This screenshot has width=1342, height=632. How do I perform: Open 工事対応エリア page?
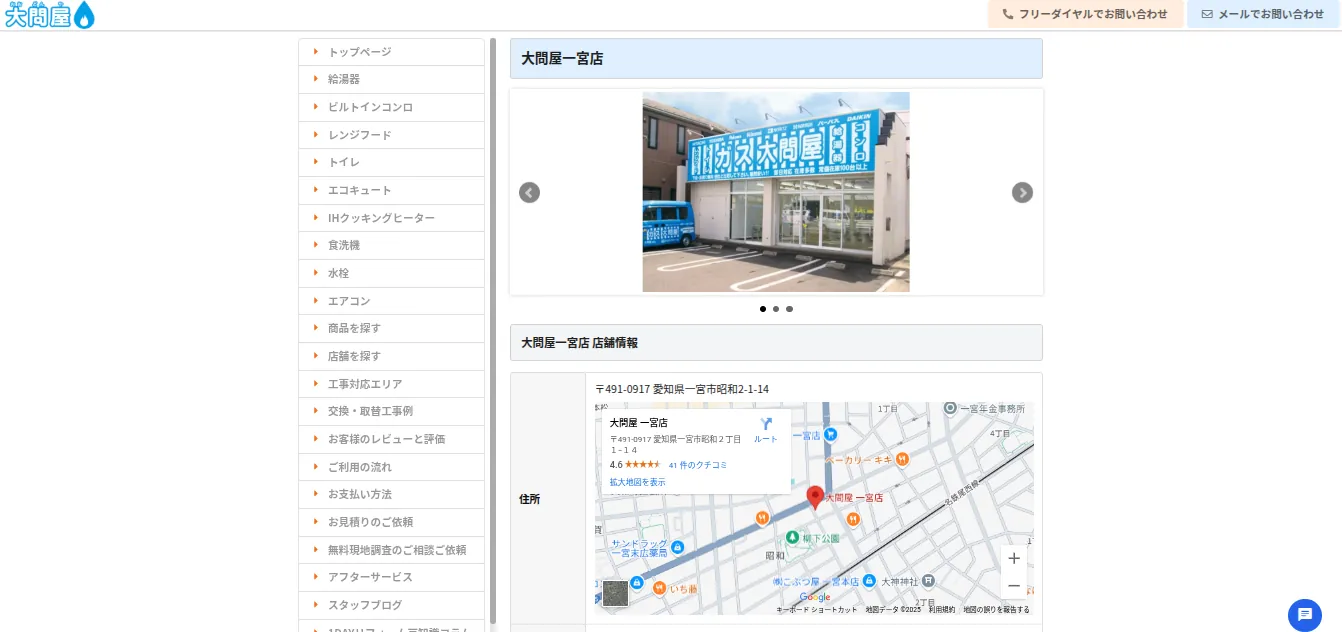[391, 384]
